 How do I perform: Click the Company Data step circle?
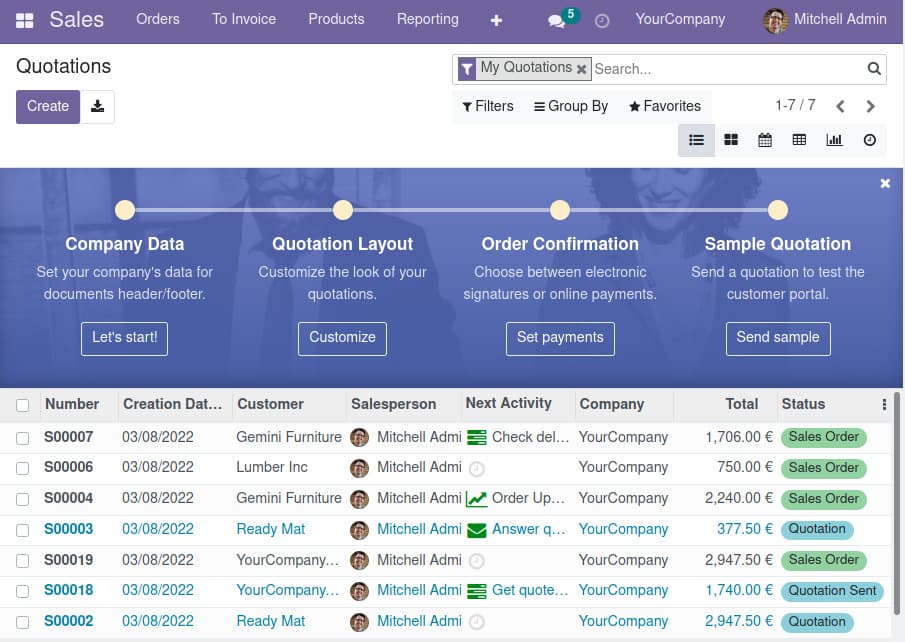(x=125, y=210)
